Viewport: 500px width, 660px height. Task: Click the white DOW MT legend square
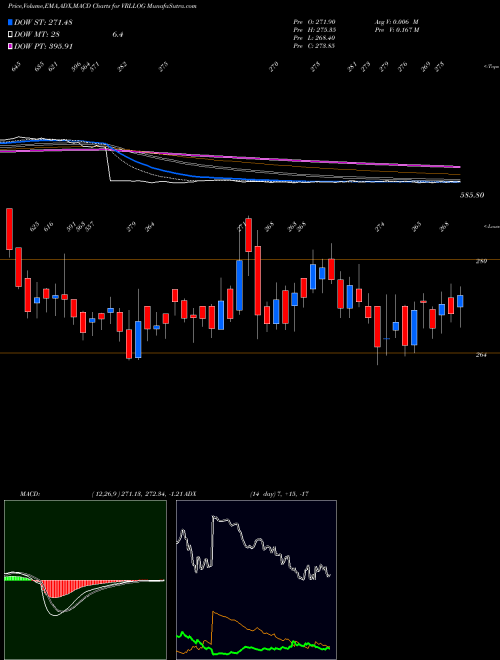pyautogui.click(x=10, y=35)
